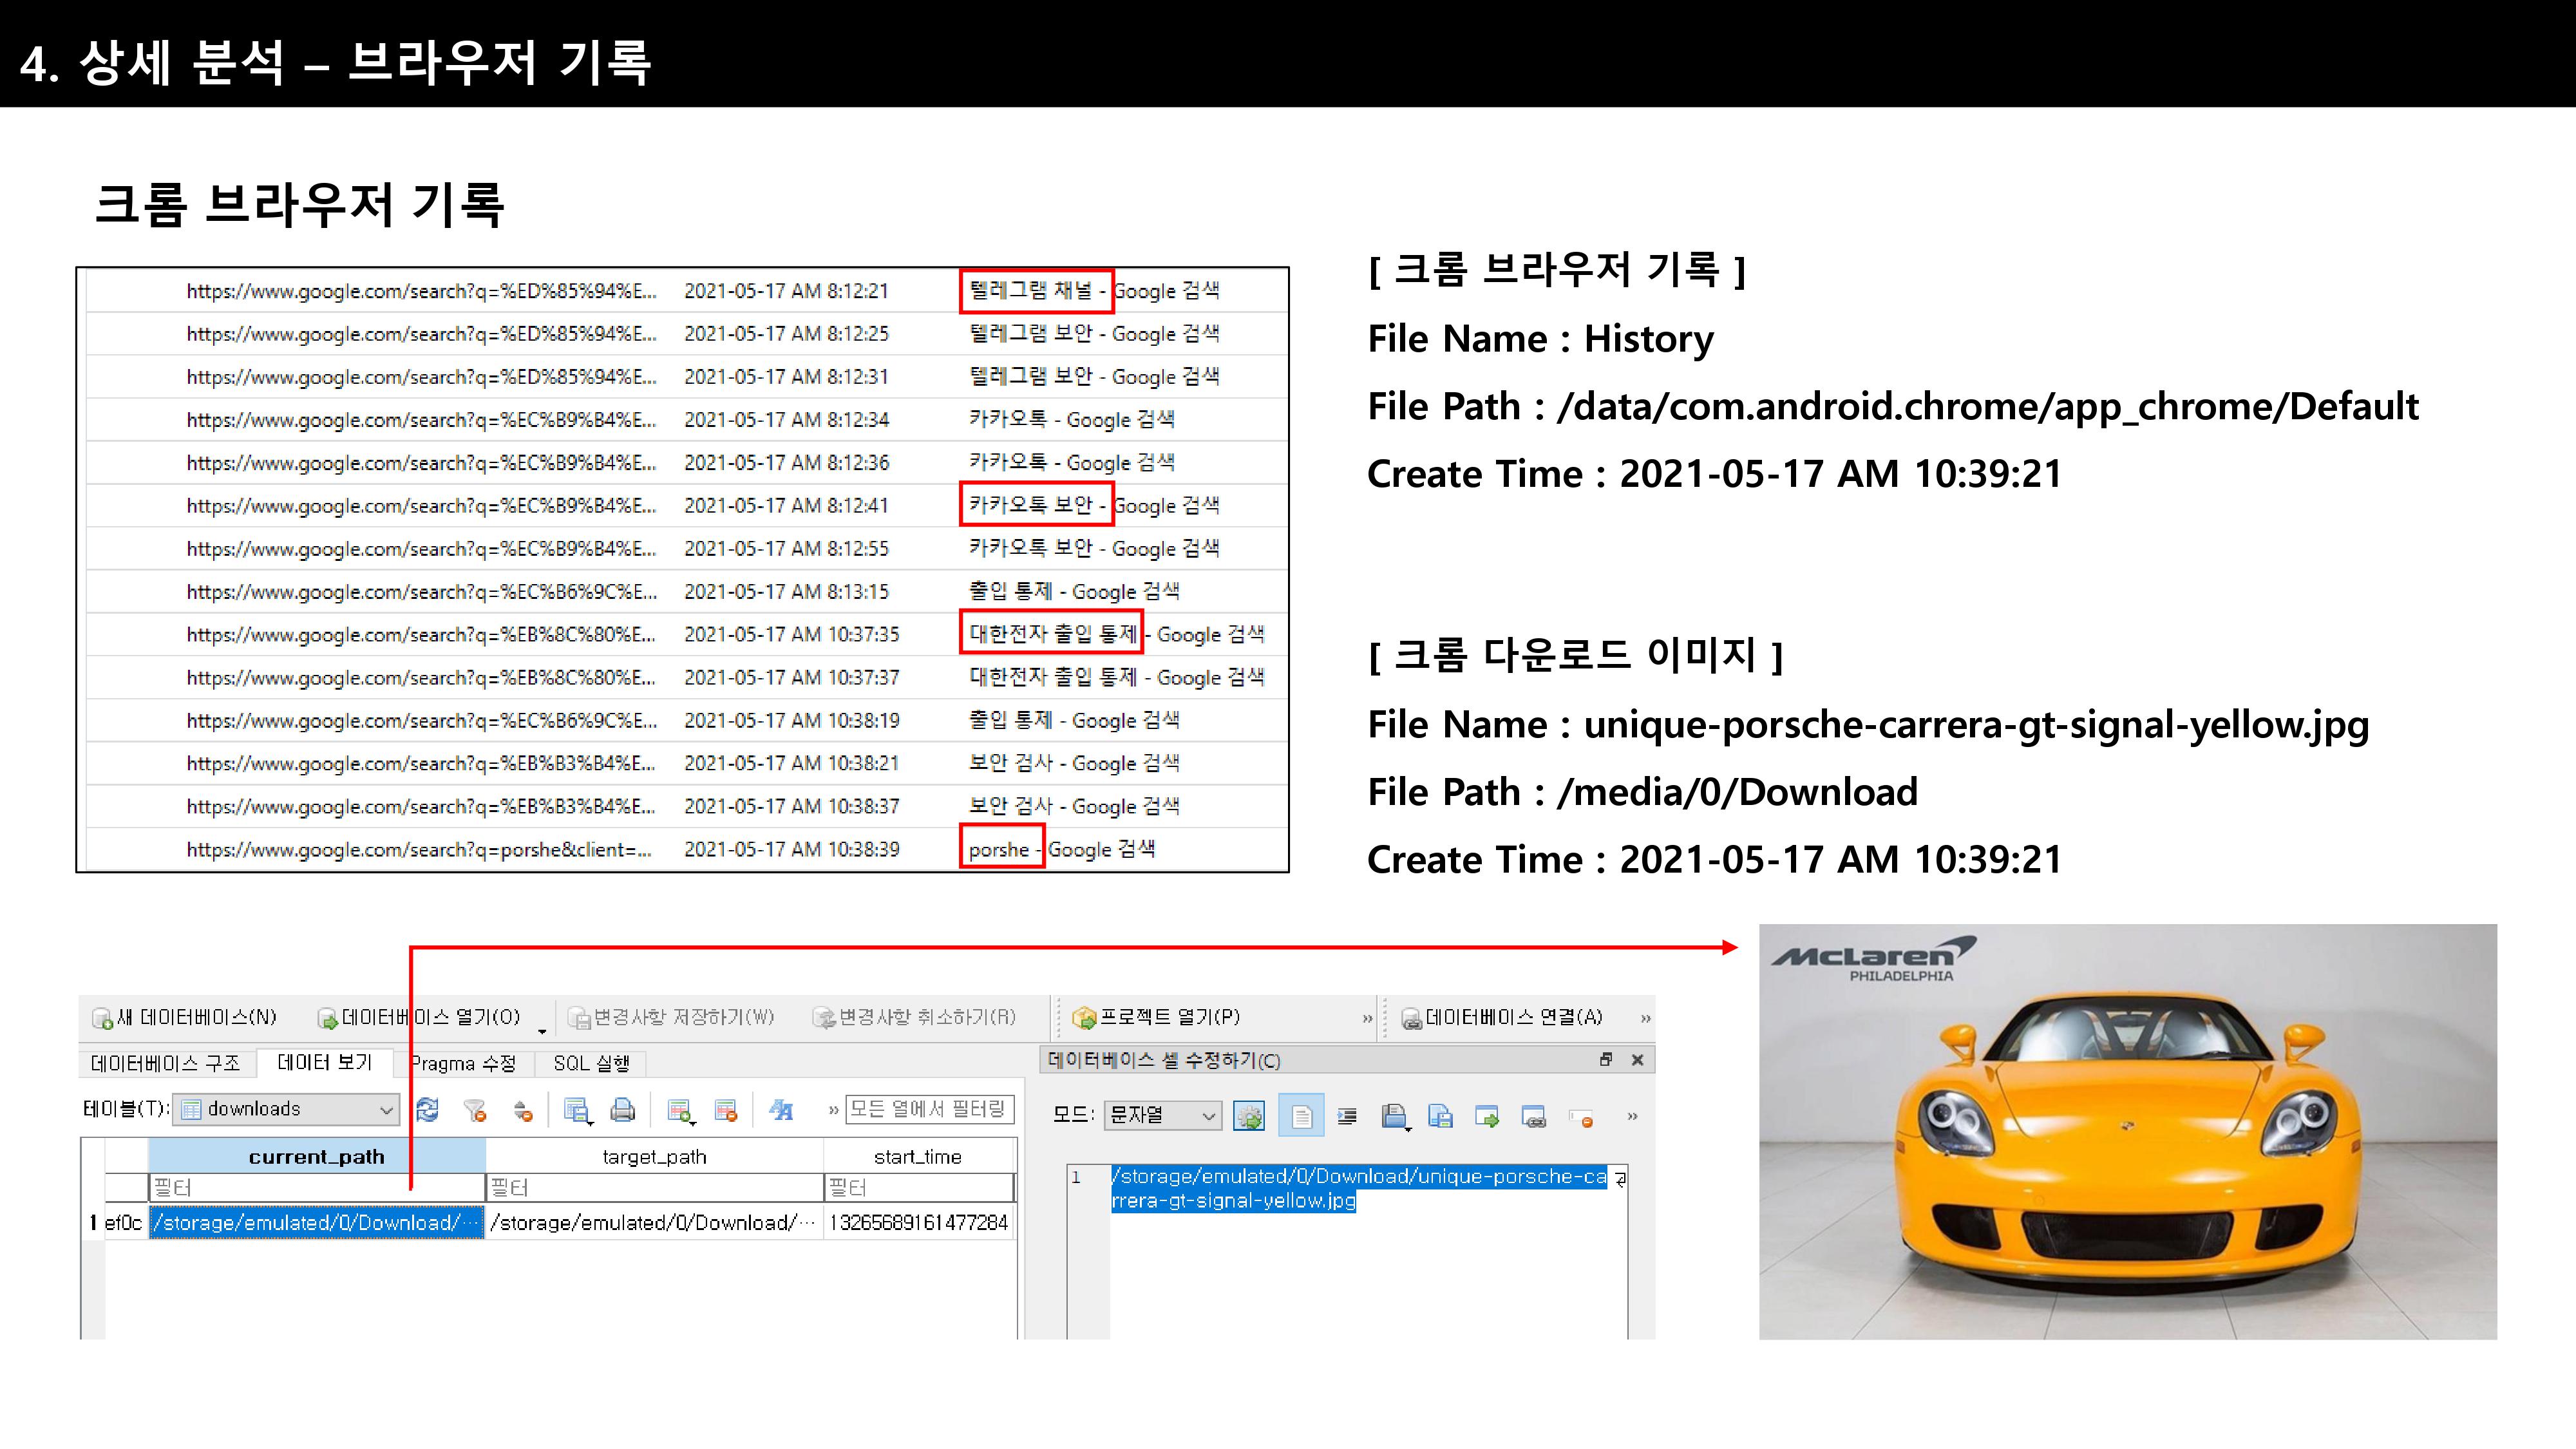Viewport: 2576px width, 1449px height.
Task: Click the set cell to NULL icon
Action: 1581,1117
